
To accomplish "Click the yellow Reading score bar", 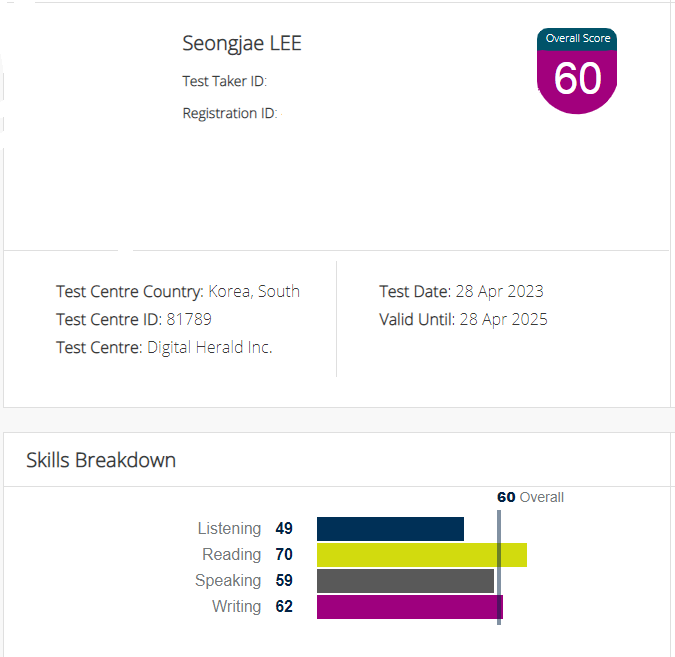I will (422, 555).
